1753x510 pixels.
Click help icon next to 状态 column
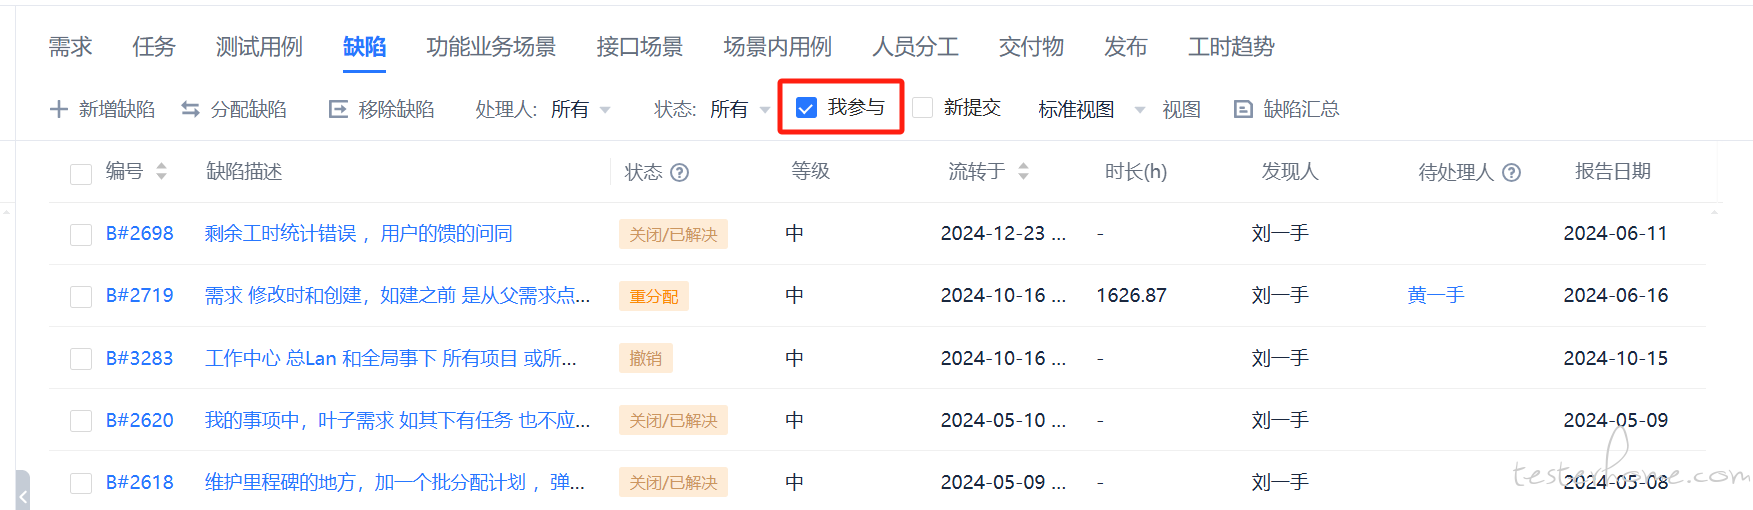(680, 172)
